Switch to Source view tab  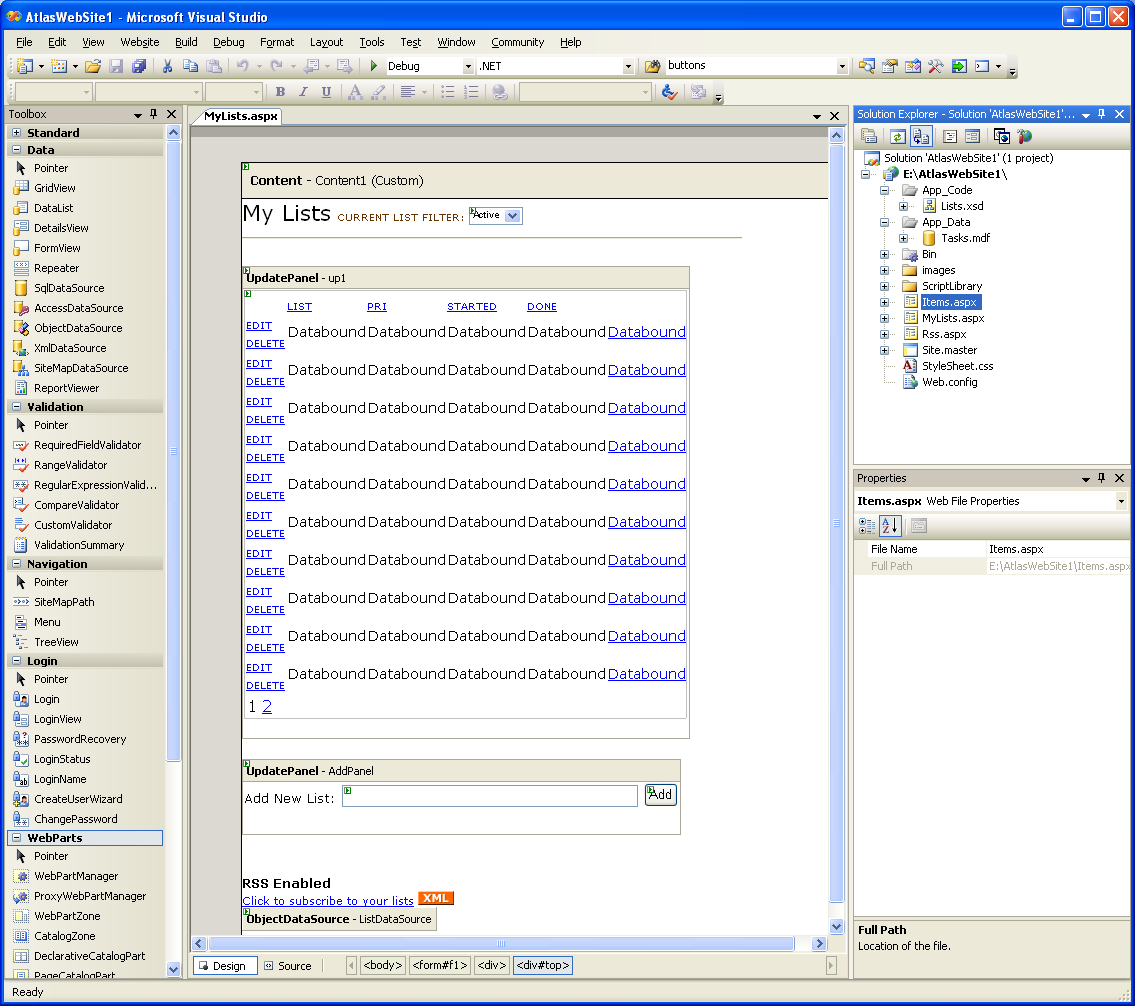(x=288, y=966)
